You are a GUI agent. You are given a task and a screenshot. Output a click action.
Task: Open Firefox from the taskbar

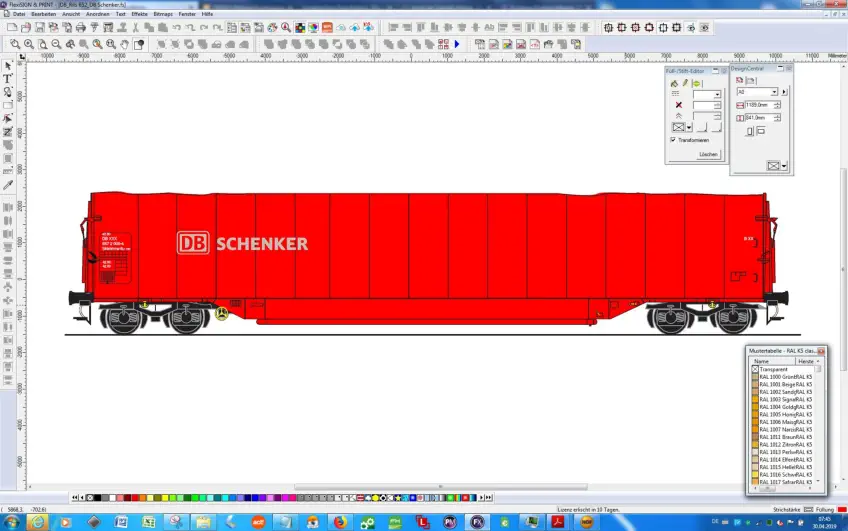point(340,522)
